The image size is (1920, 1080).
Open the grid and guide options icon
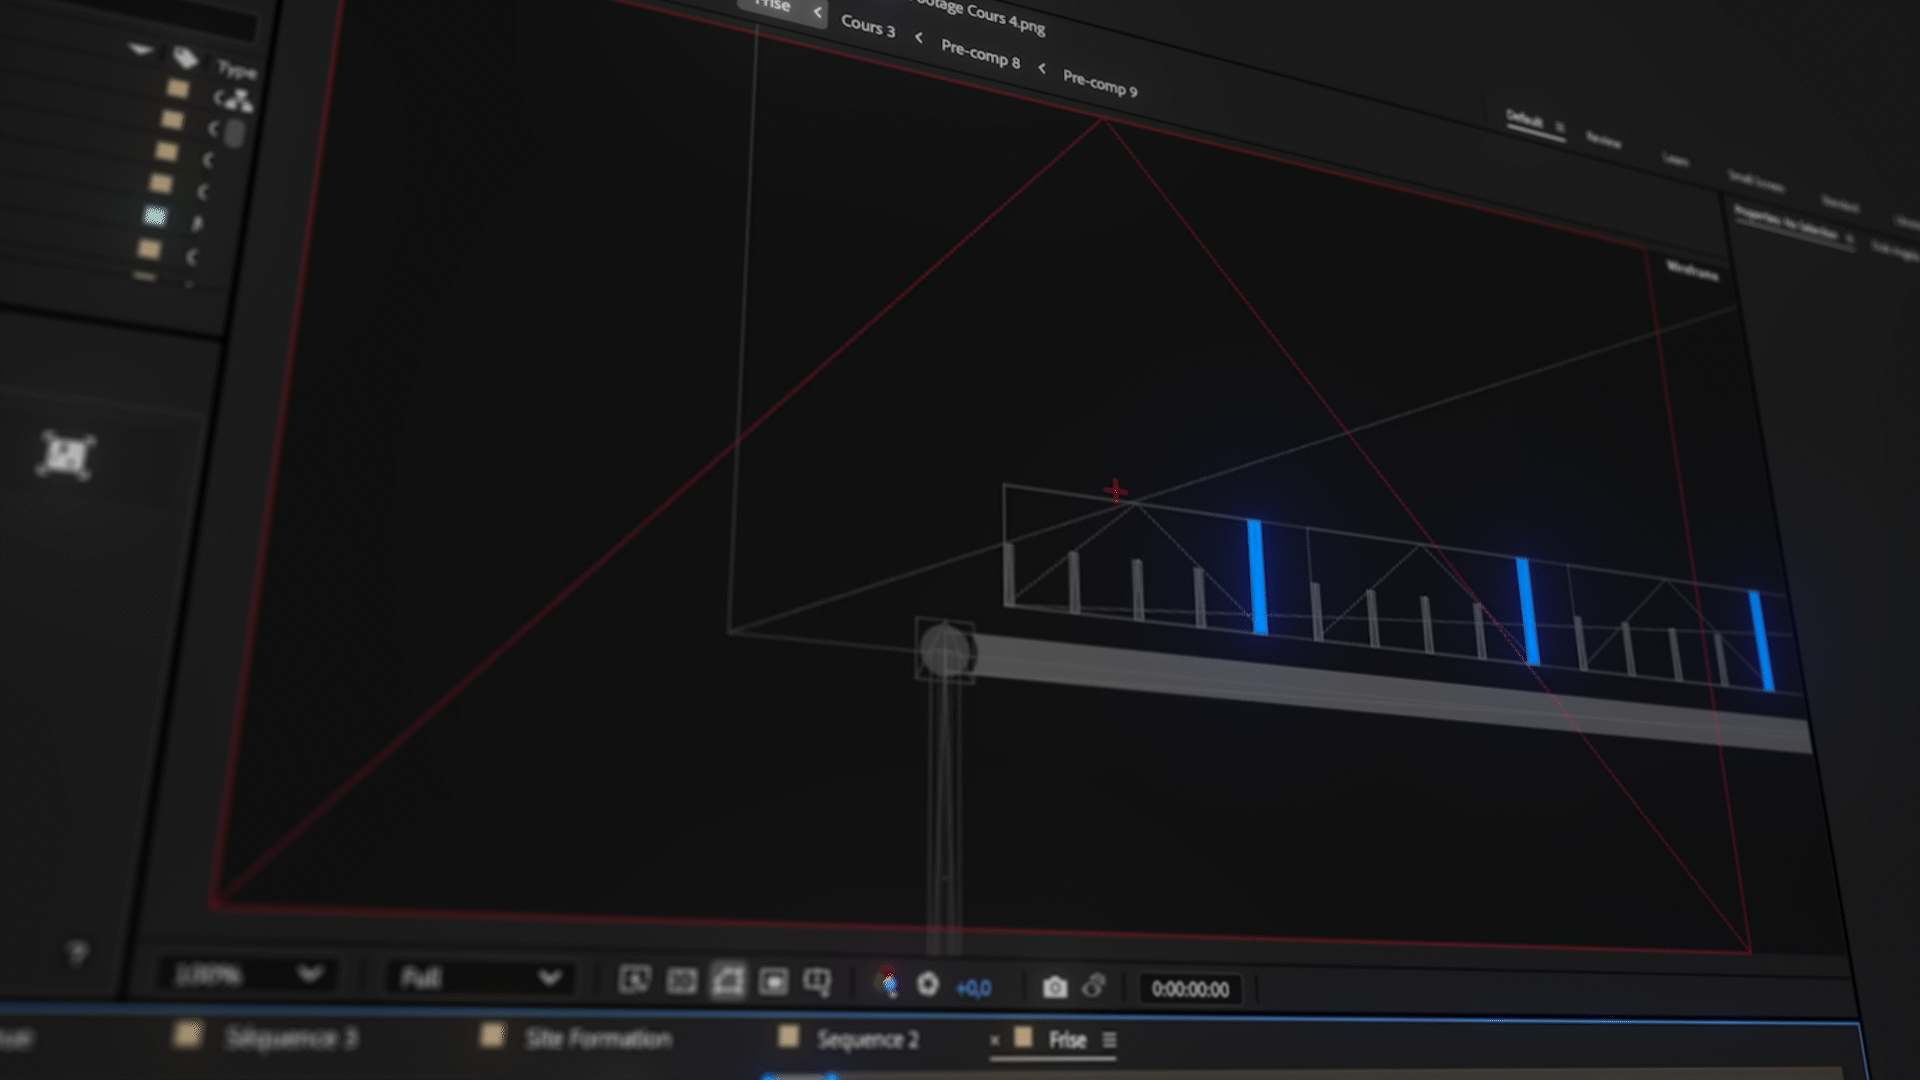(x=817, y=982)
